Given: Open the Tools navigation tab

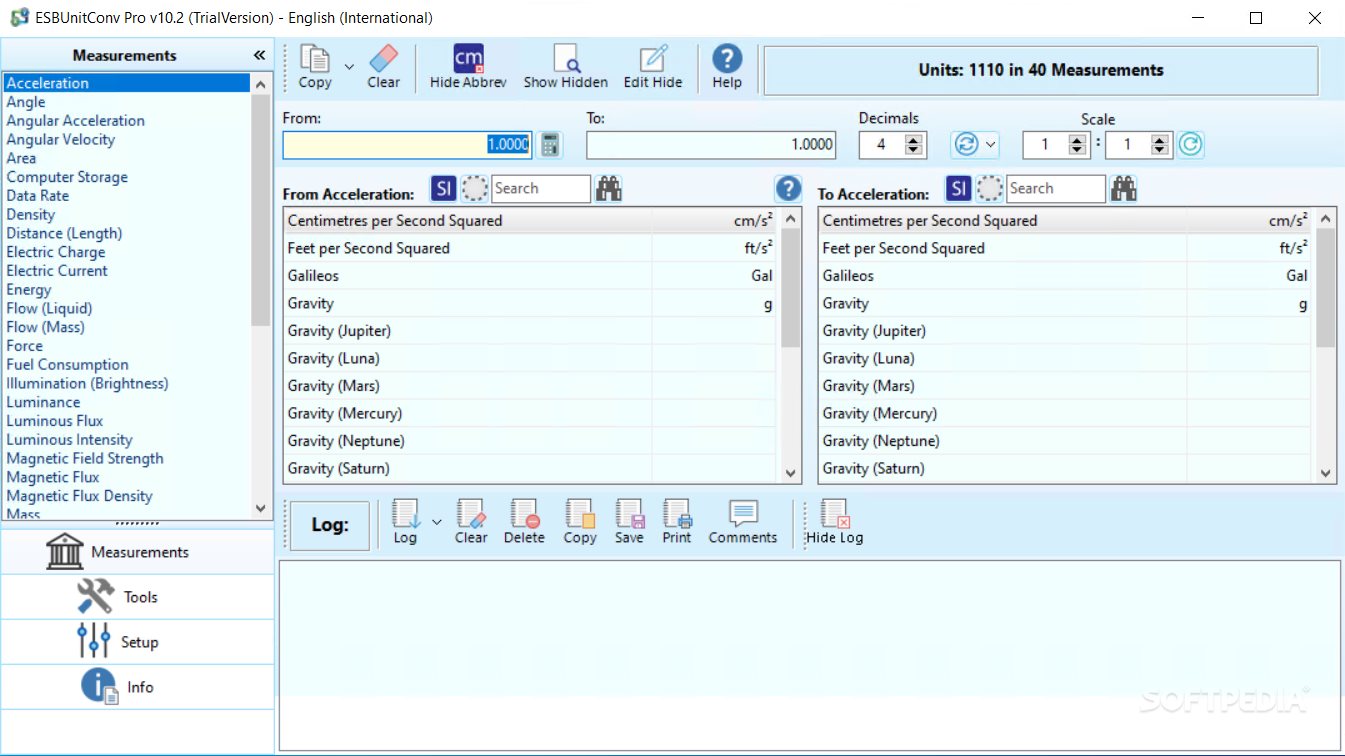Looking at the screenshot, I should click(137, 597).
